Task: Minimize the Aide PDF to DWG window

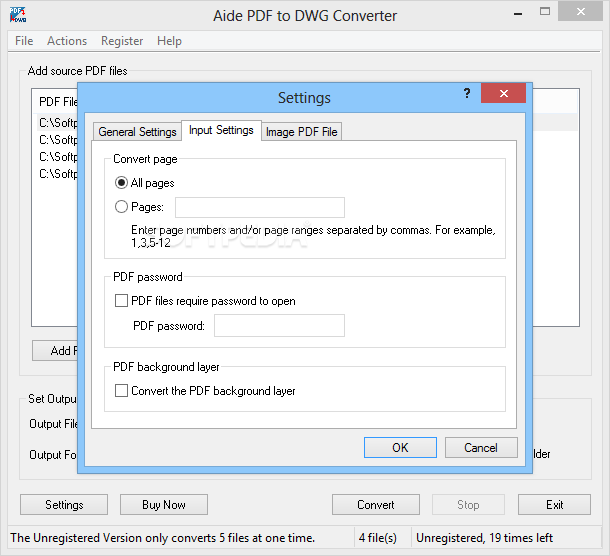Action: pyautogui.click(x=518, y=13)
